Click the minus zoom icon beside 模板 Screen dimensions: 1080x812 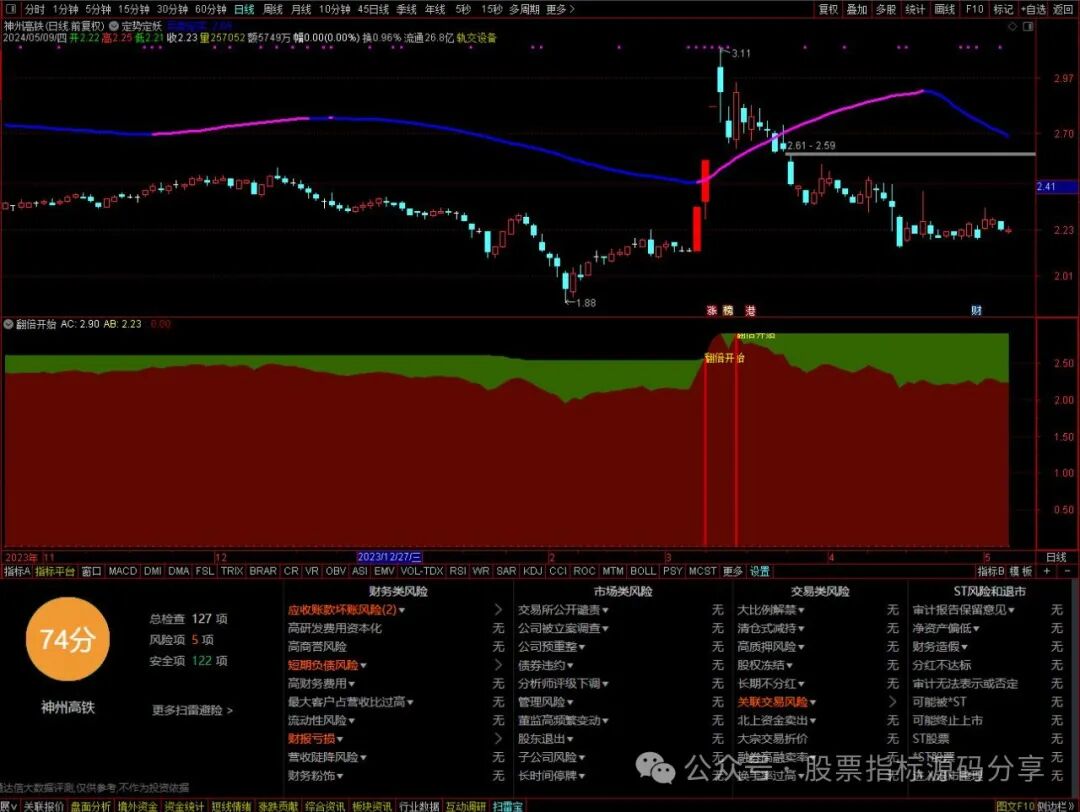tap(1068, 571)
